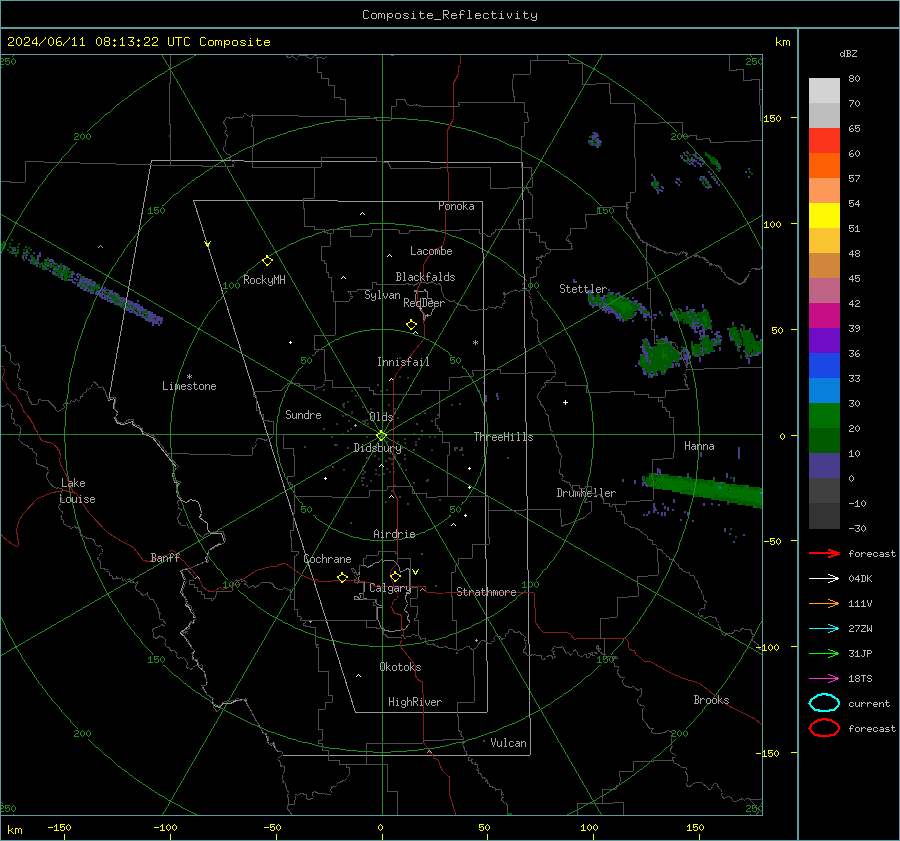Click the red forecast ellipse legend icon

click(824, 728)
